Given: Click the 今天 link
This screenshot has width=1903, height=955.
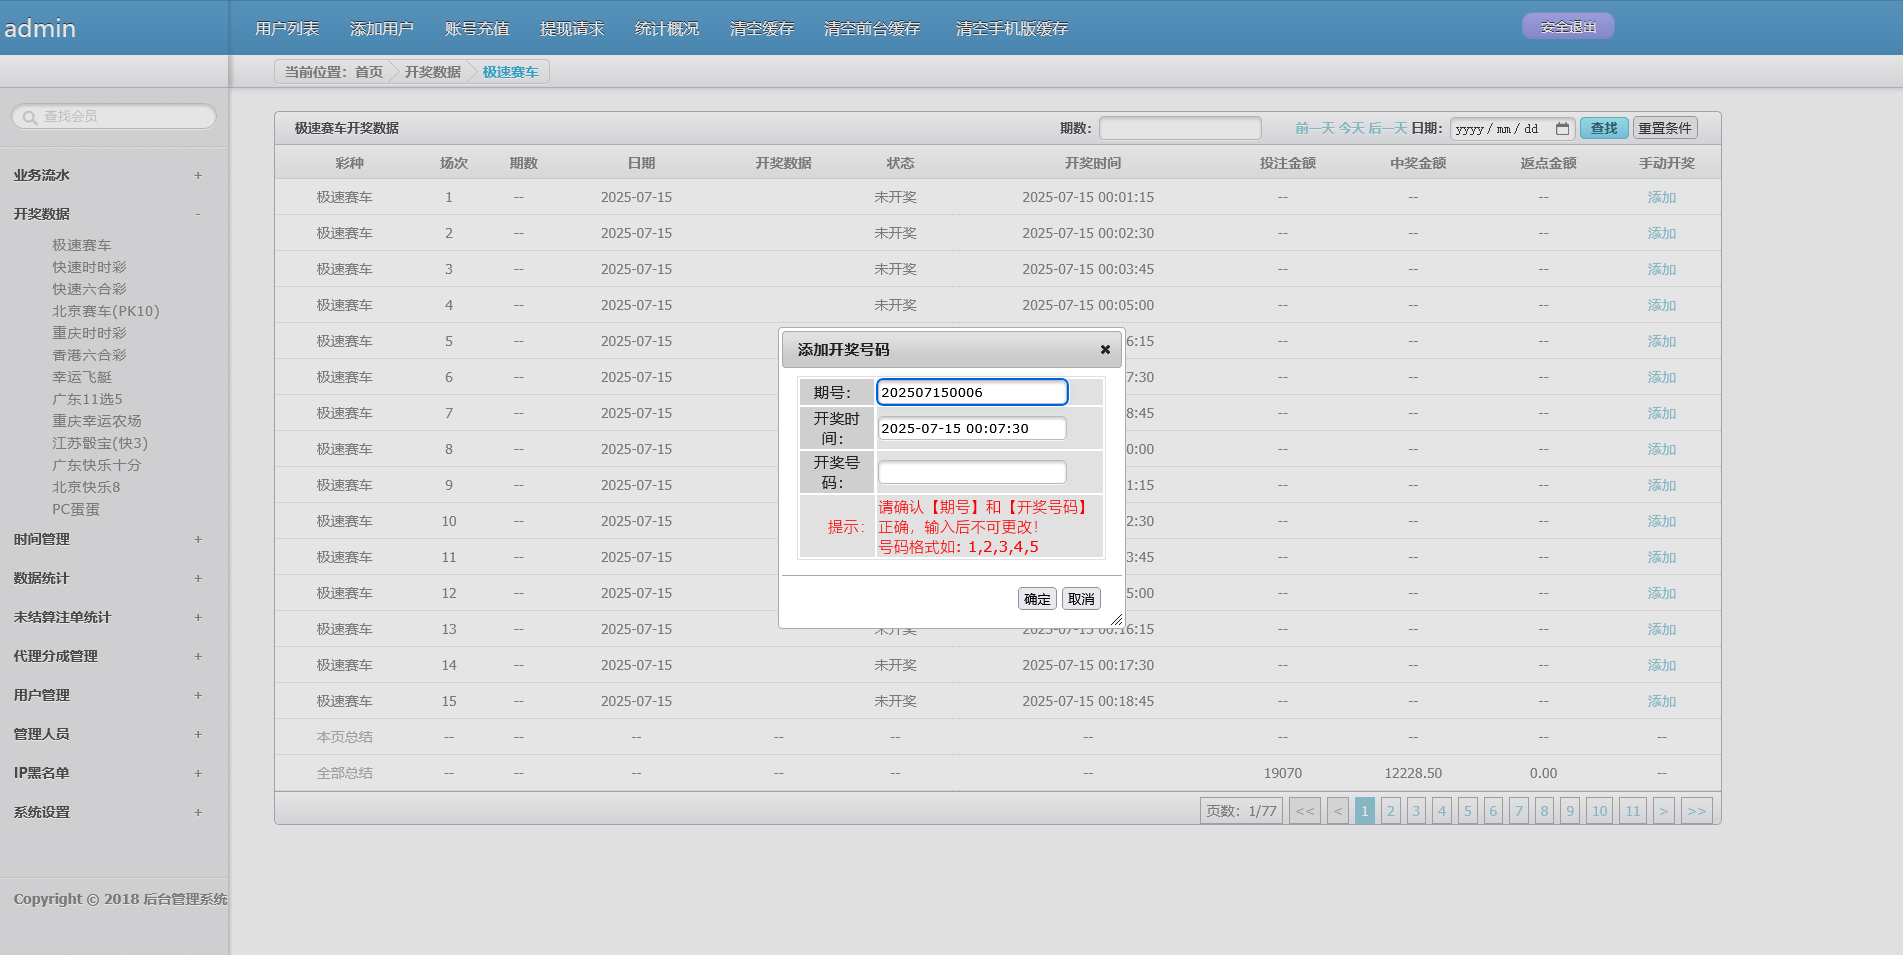Looking at the screenshot, I should (1351, 128).
